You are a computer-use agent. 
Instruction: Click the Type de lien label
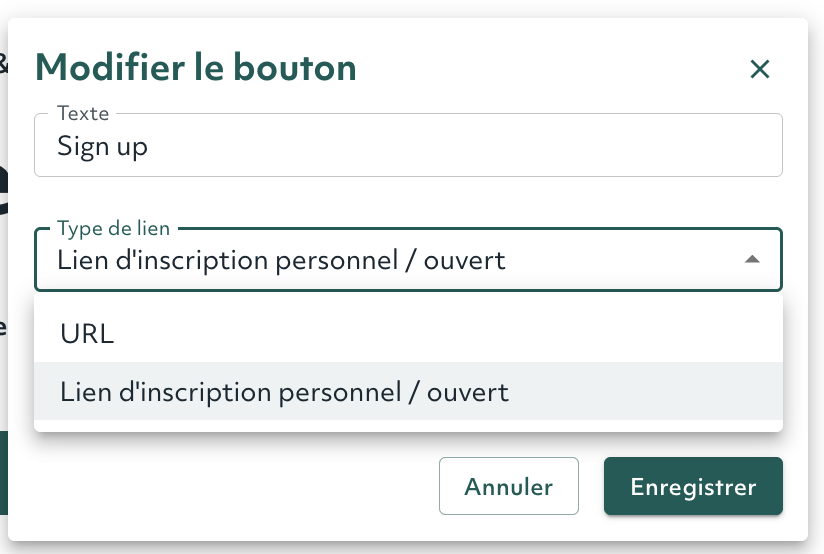[x=114, y=228]
